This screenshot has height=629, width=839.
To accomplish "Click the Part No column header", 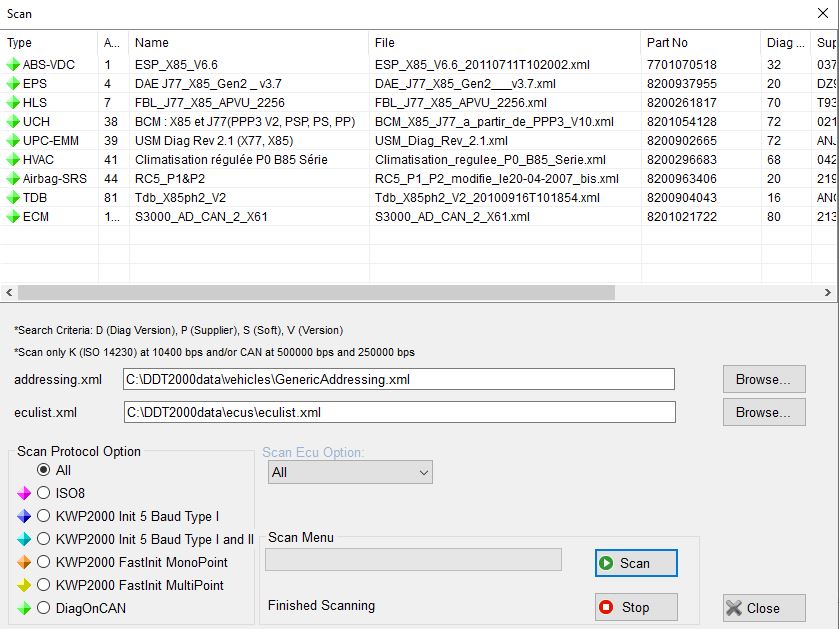I will [700, 43].
